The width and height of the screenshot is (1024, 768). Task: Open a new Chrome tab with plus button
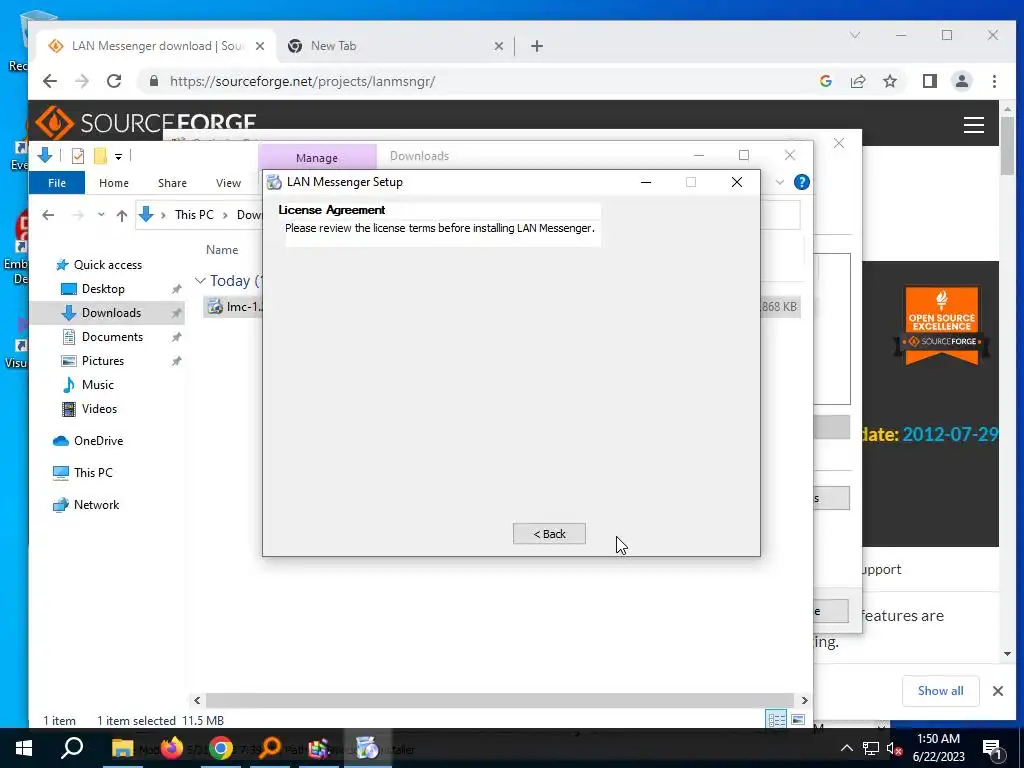click(537, 46)
